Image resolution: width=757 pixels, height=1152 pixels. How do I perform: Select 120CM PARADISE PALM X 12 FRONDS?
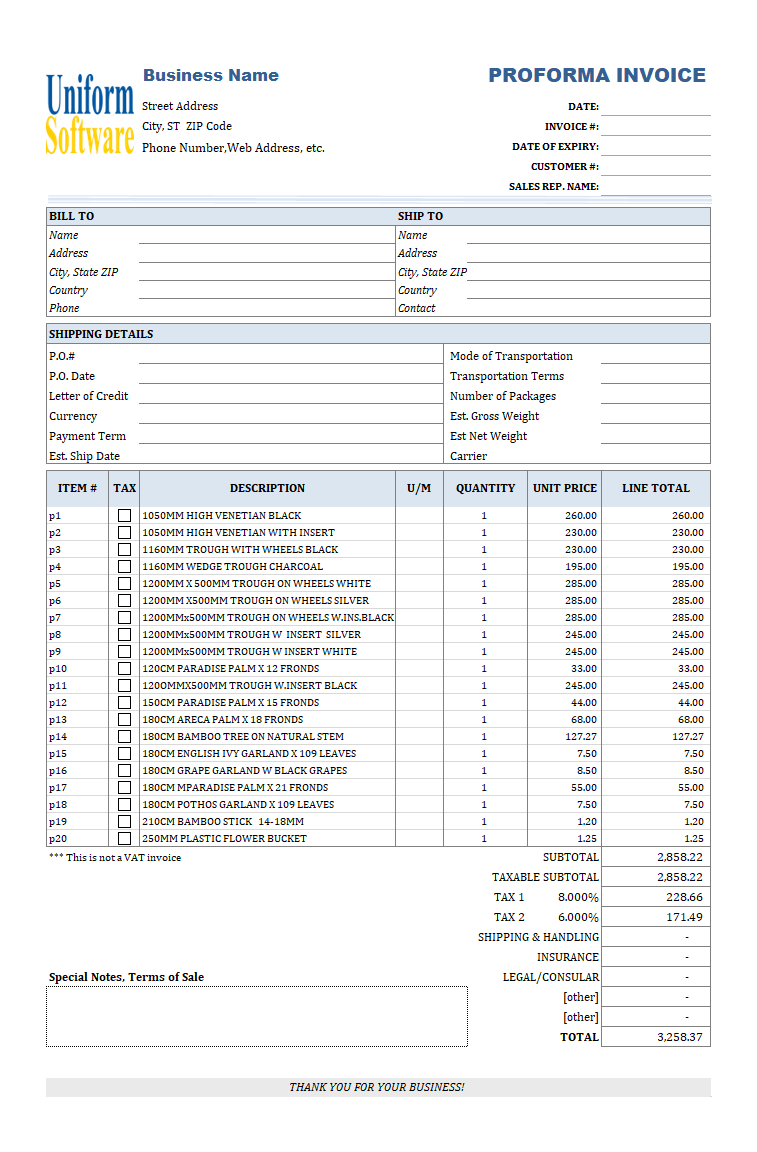click(231, 669)
